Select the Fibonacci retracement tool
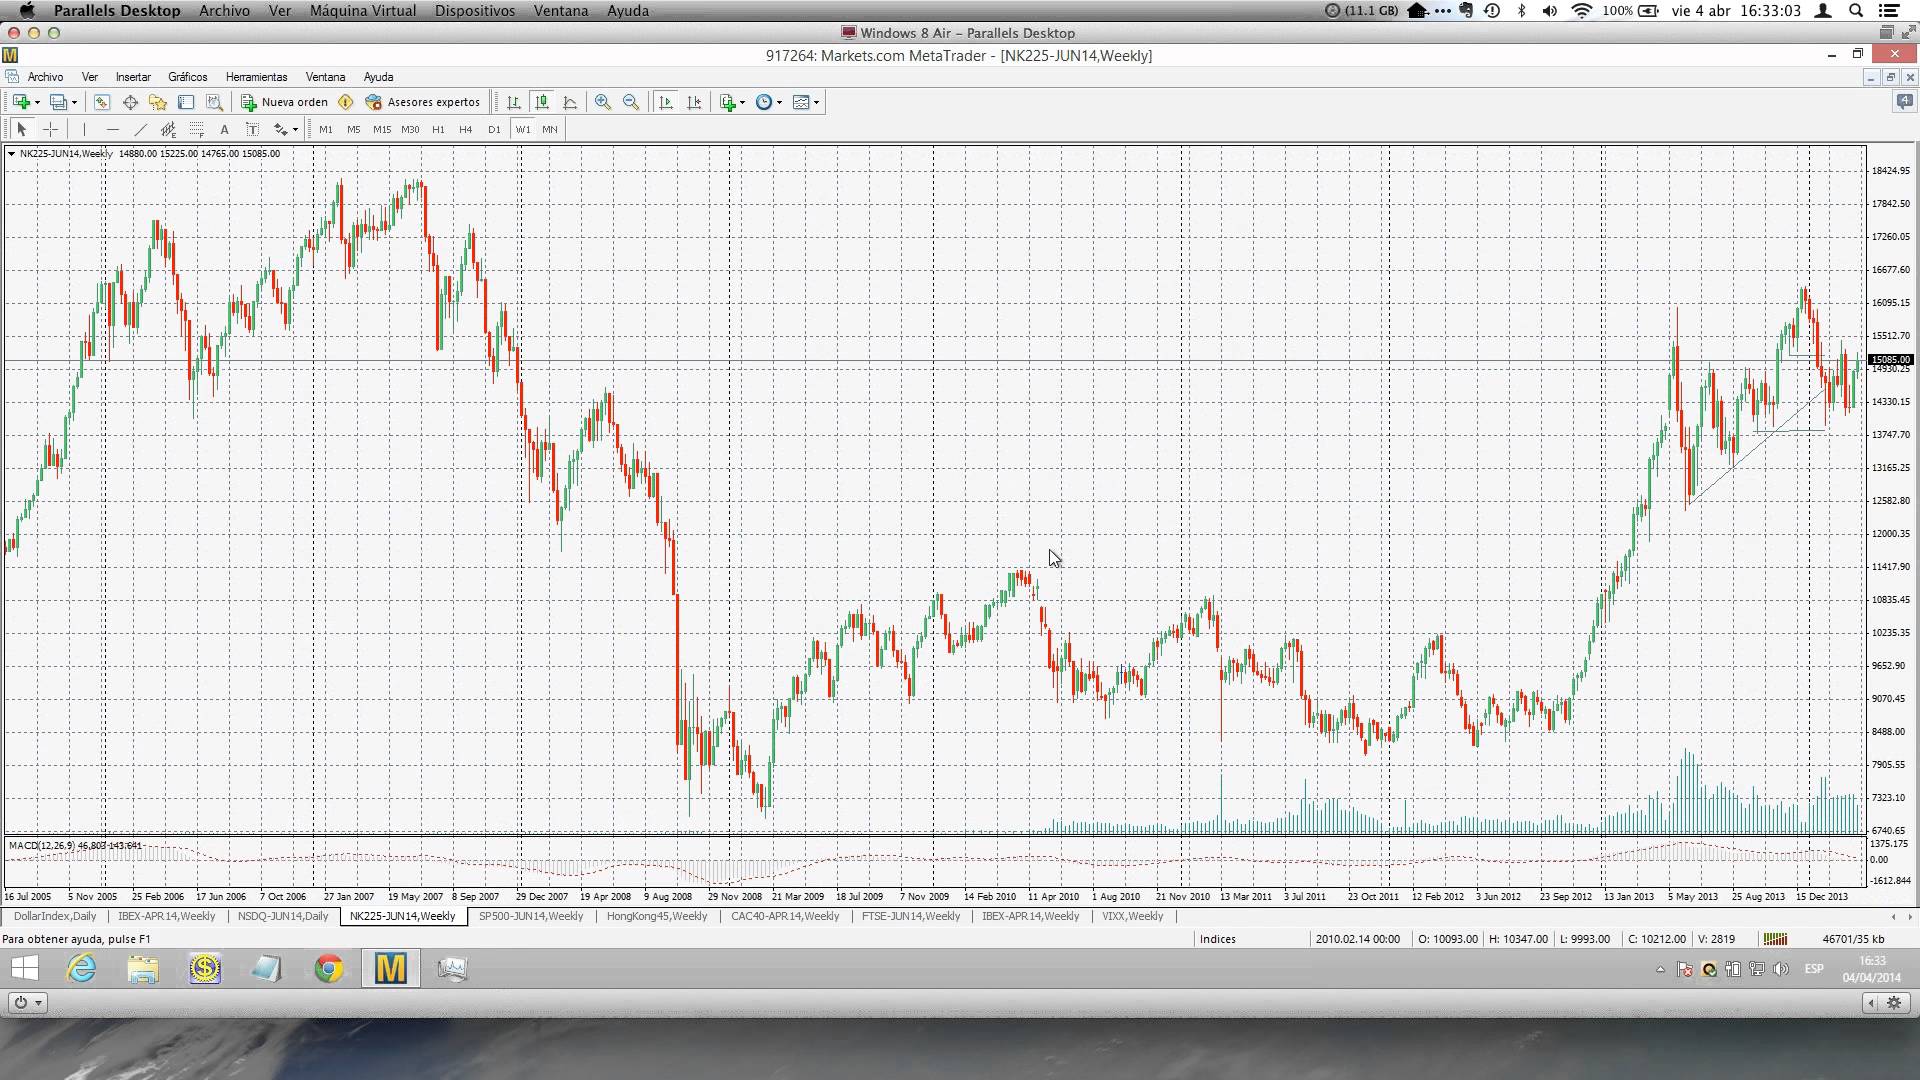Image resolution: width=1920 pixels, height=1080 pixels. [x=197, y=129]
